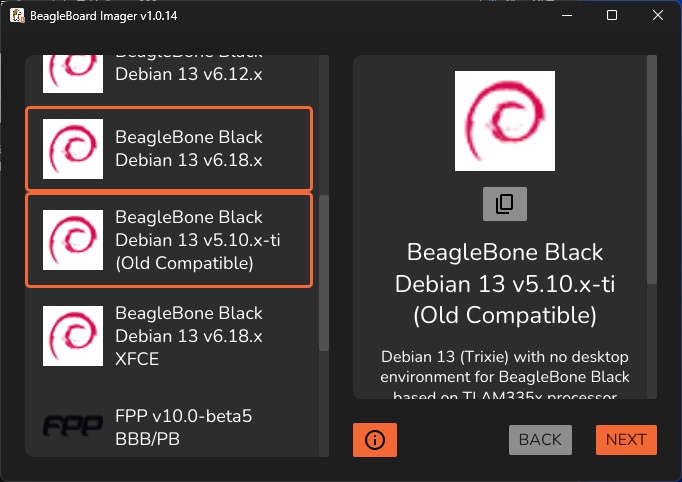Click the BACK button

pos(540,440)
